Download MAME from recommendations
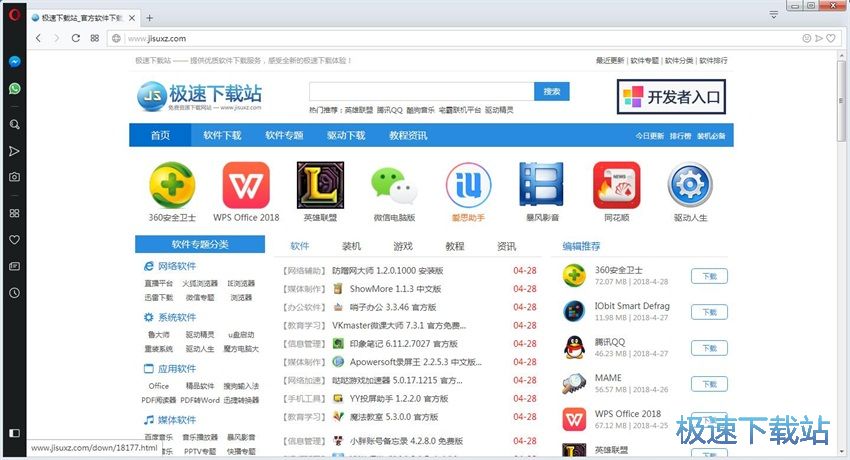The image size is (850, 460). click(x=709, y=384)
